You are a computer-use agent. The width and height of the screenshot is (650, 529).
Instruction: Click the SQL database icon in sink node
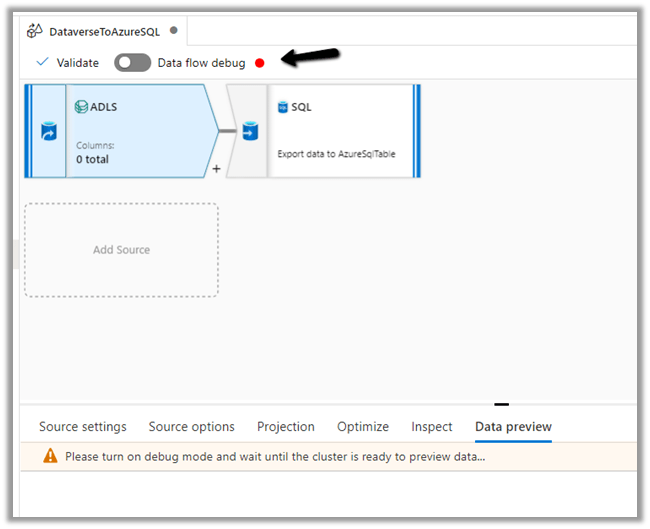(x=283, y=107)
